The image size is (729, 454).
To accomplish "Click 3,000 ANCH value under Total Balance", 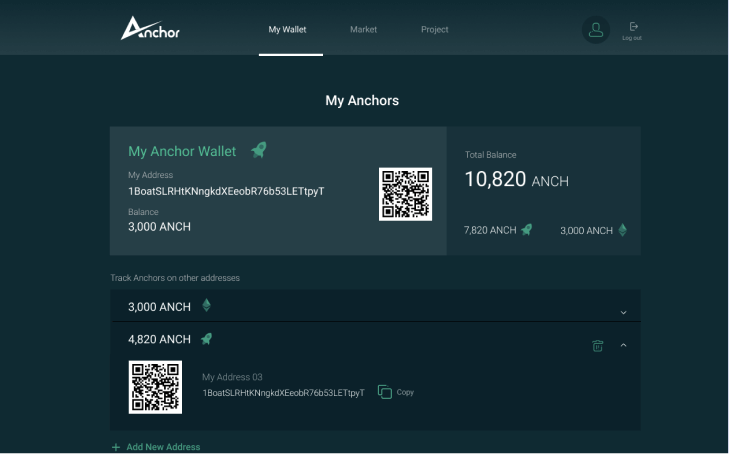I will click(x=586, y=230).
